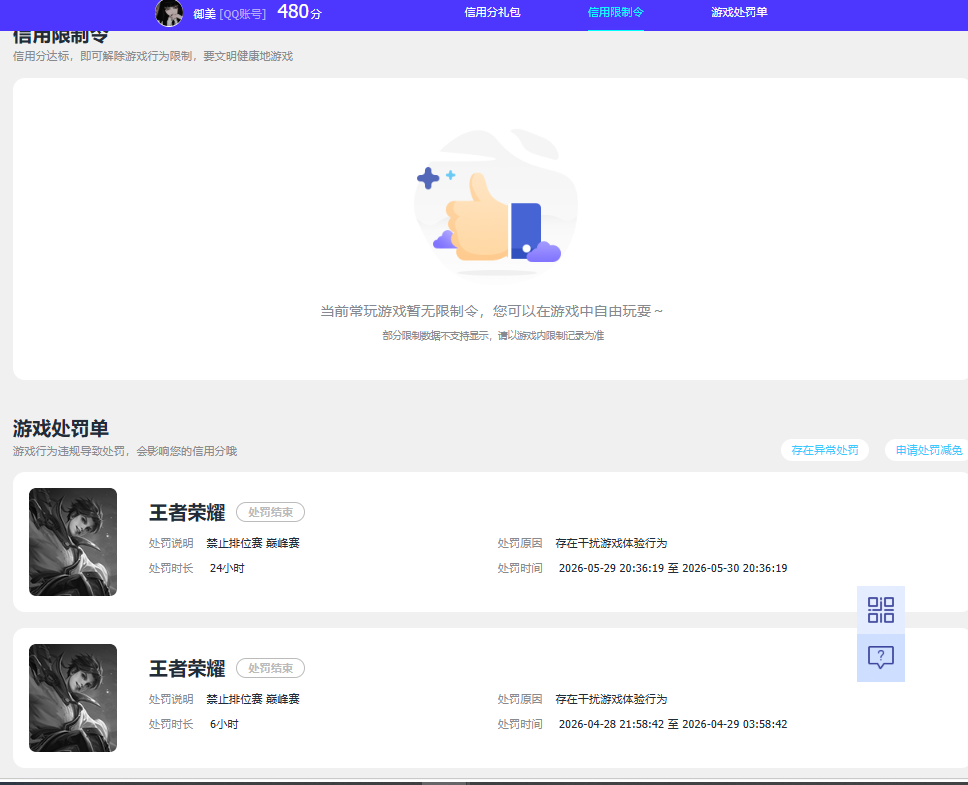This screenshot has height=785, width=968.
Task: Click the 王者荣耀 title of the 24小时 penalty
Action: [x=187, y=512]
